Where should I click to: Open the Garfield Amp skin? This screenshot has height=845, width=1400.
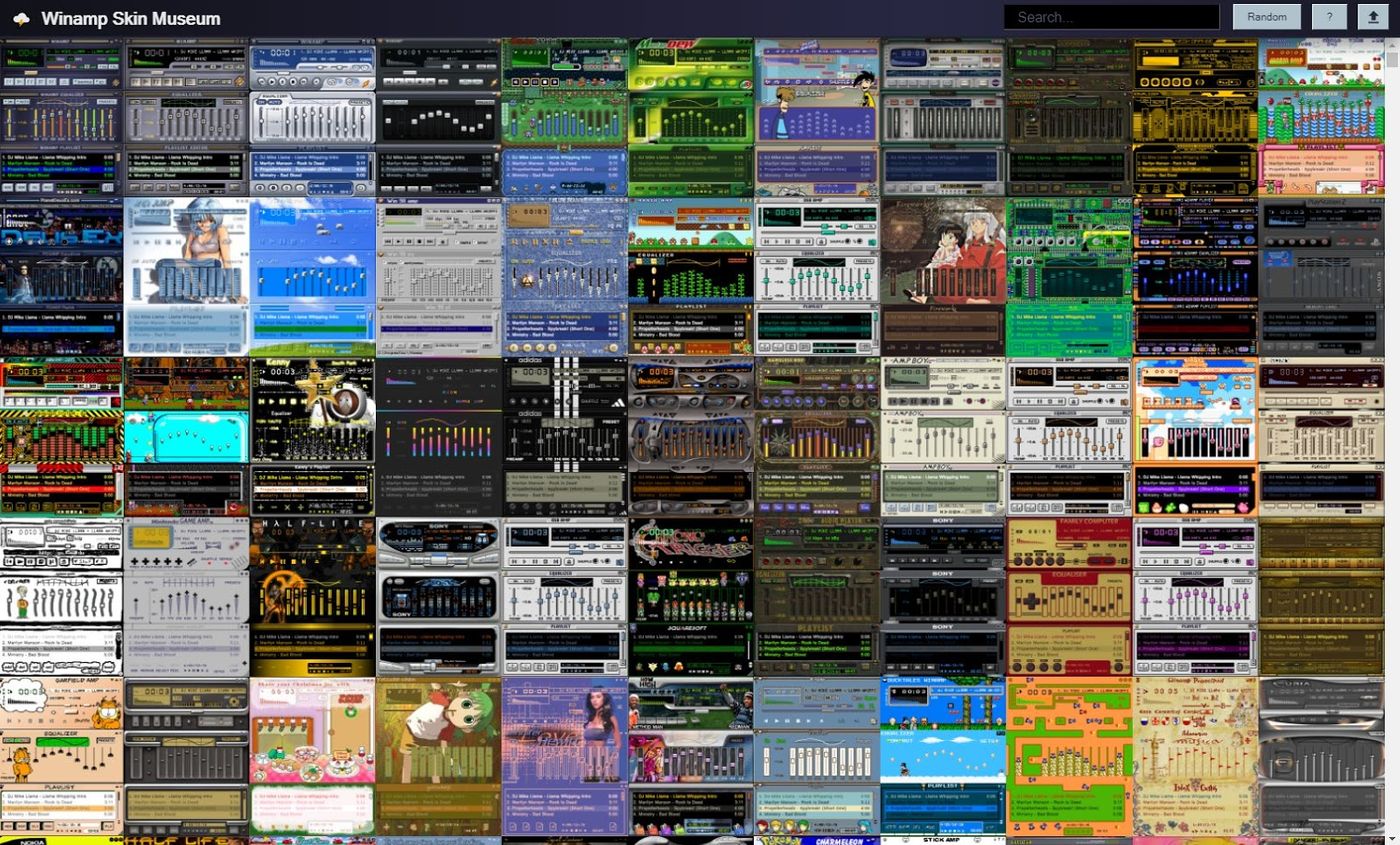[x=61, y=757]
